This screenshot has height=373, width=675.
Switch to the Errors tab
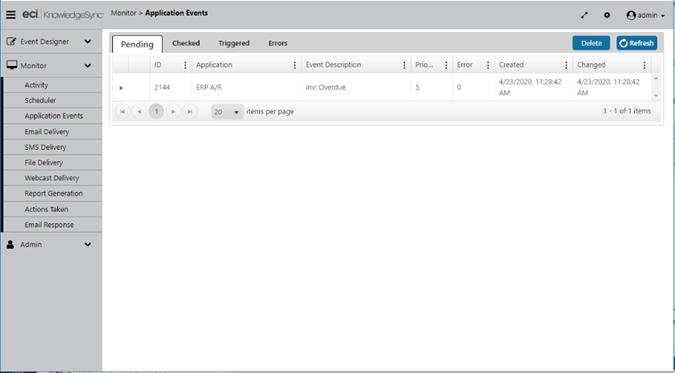(278, 44)
